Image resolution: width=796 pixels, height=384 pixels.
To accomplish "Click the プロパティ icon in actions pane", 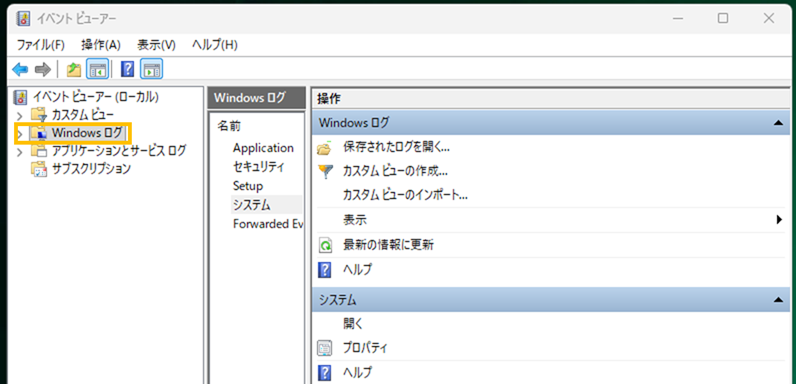I will tap(324, 348).
